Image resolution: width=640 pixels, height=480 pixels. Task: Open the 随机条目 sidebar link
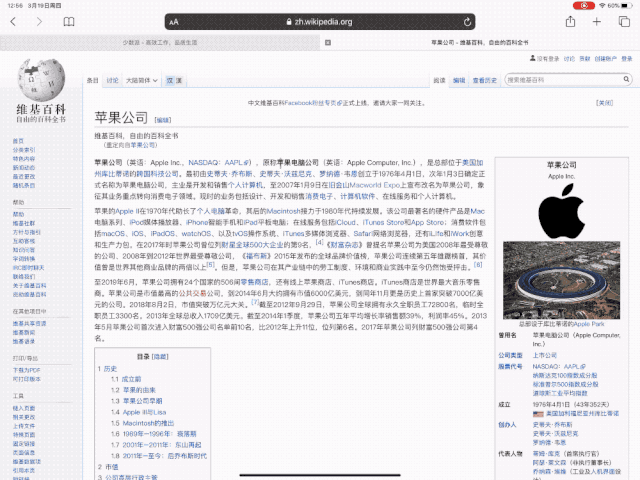(x=24, y=185)
